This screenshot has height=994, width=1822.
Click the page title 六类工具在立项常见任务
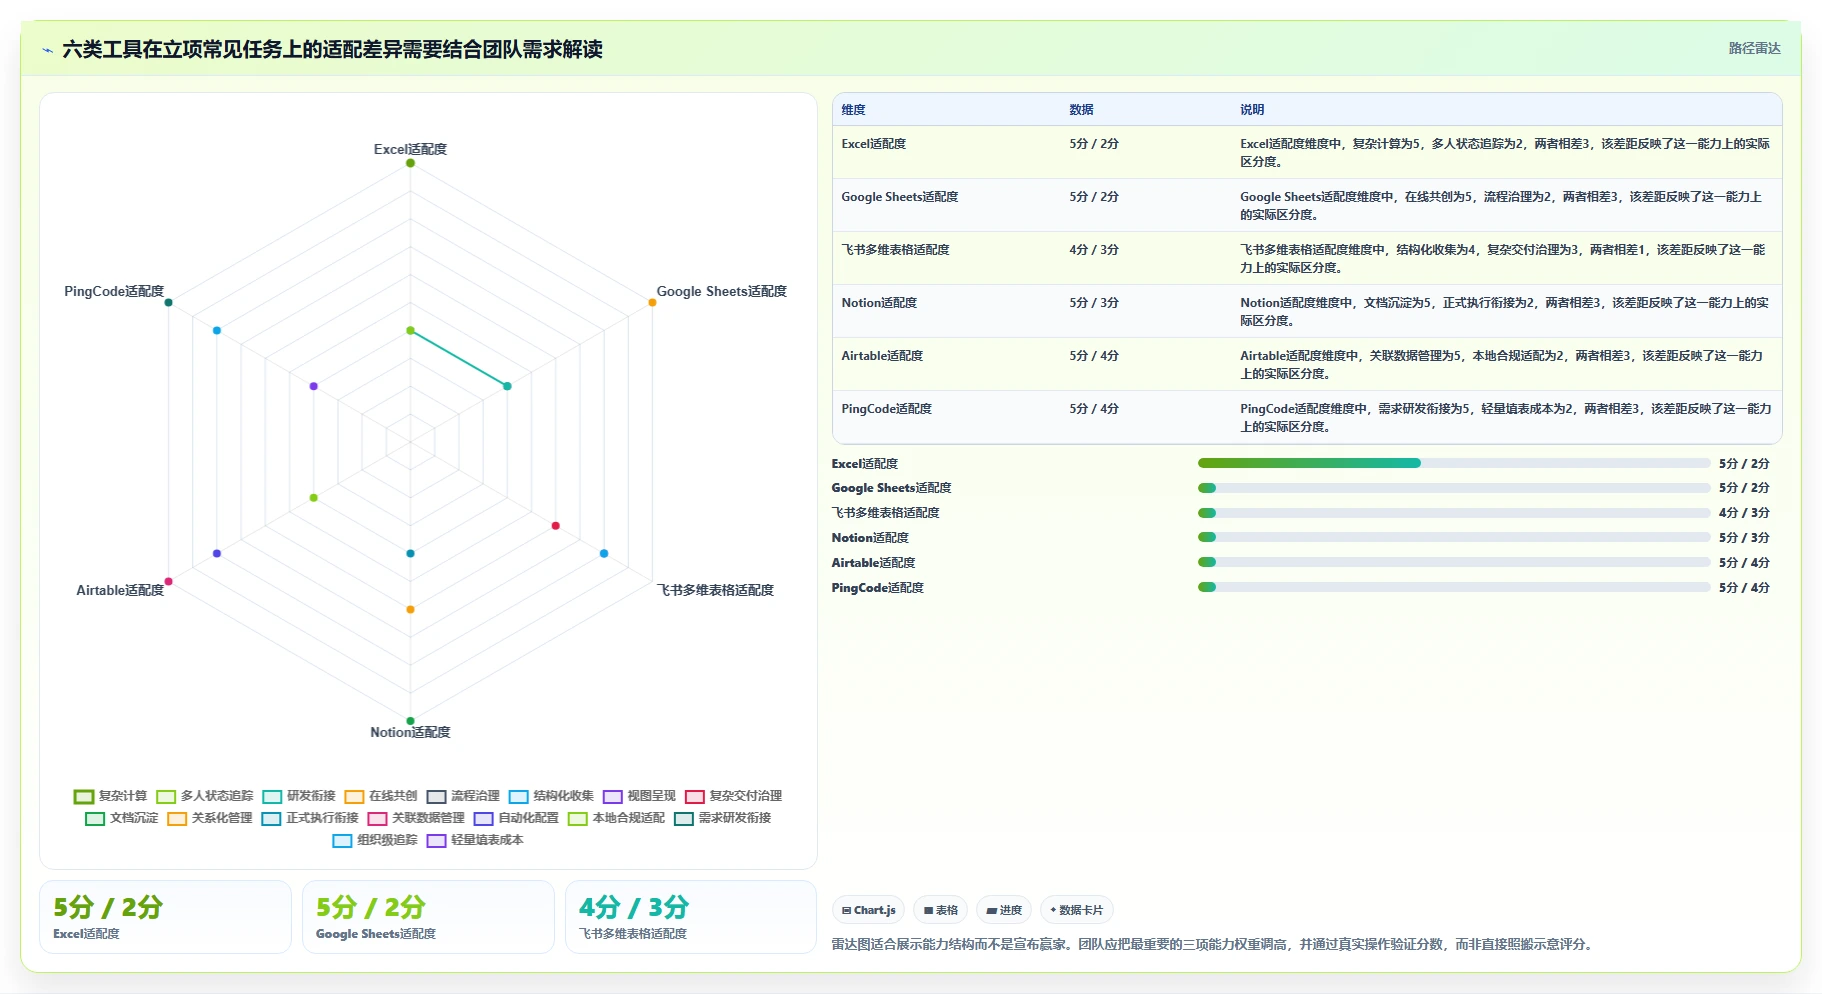(332, 49)
